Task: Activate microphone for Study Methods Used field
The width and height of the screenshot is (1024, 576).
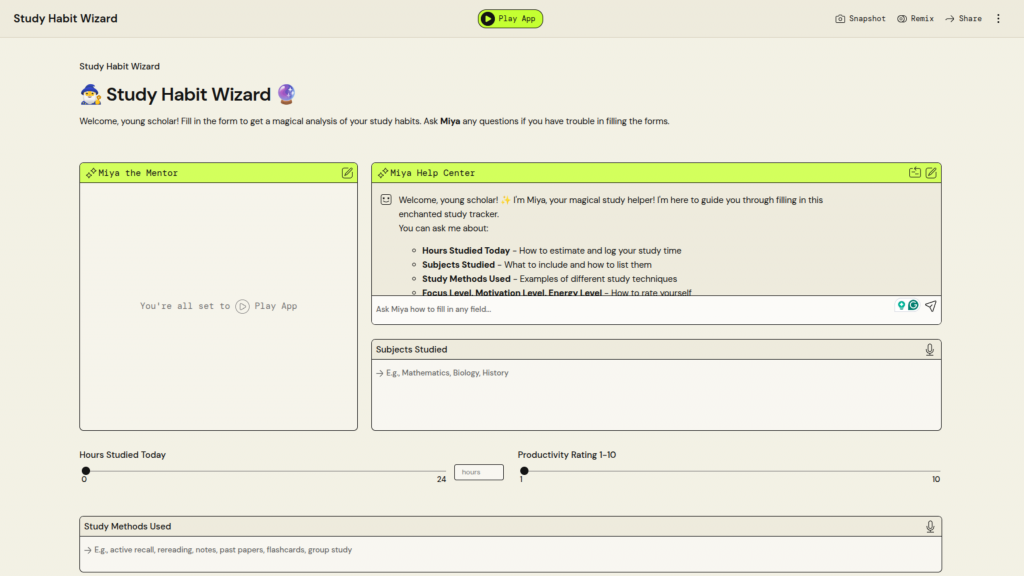Action: point(930,527)
